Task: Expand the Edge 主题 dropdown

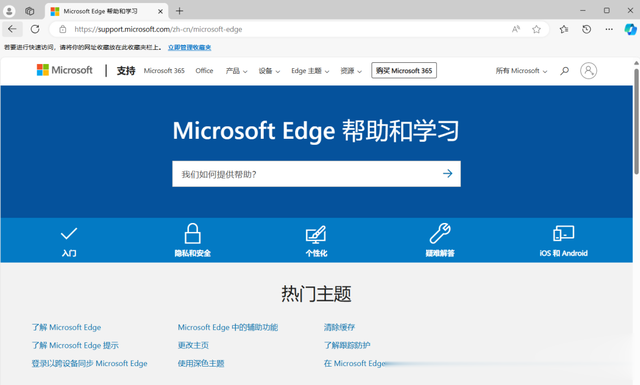Action: (310, 71)
